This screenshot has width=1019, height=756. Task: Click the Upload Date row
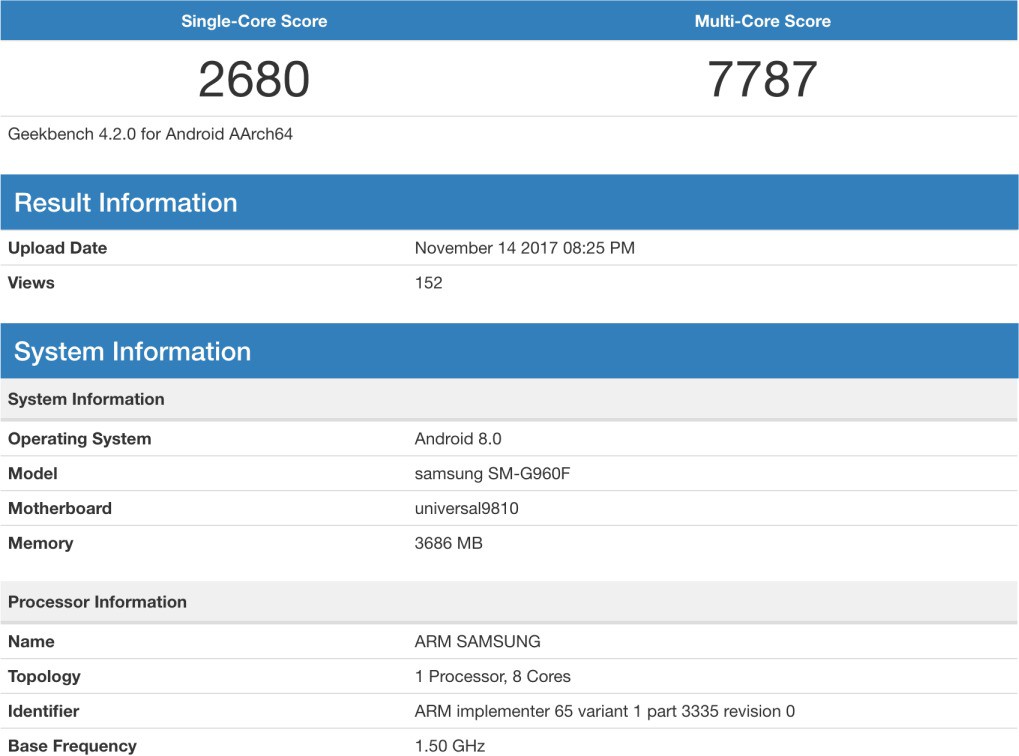coord(58,248)
